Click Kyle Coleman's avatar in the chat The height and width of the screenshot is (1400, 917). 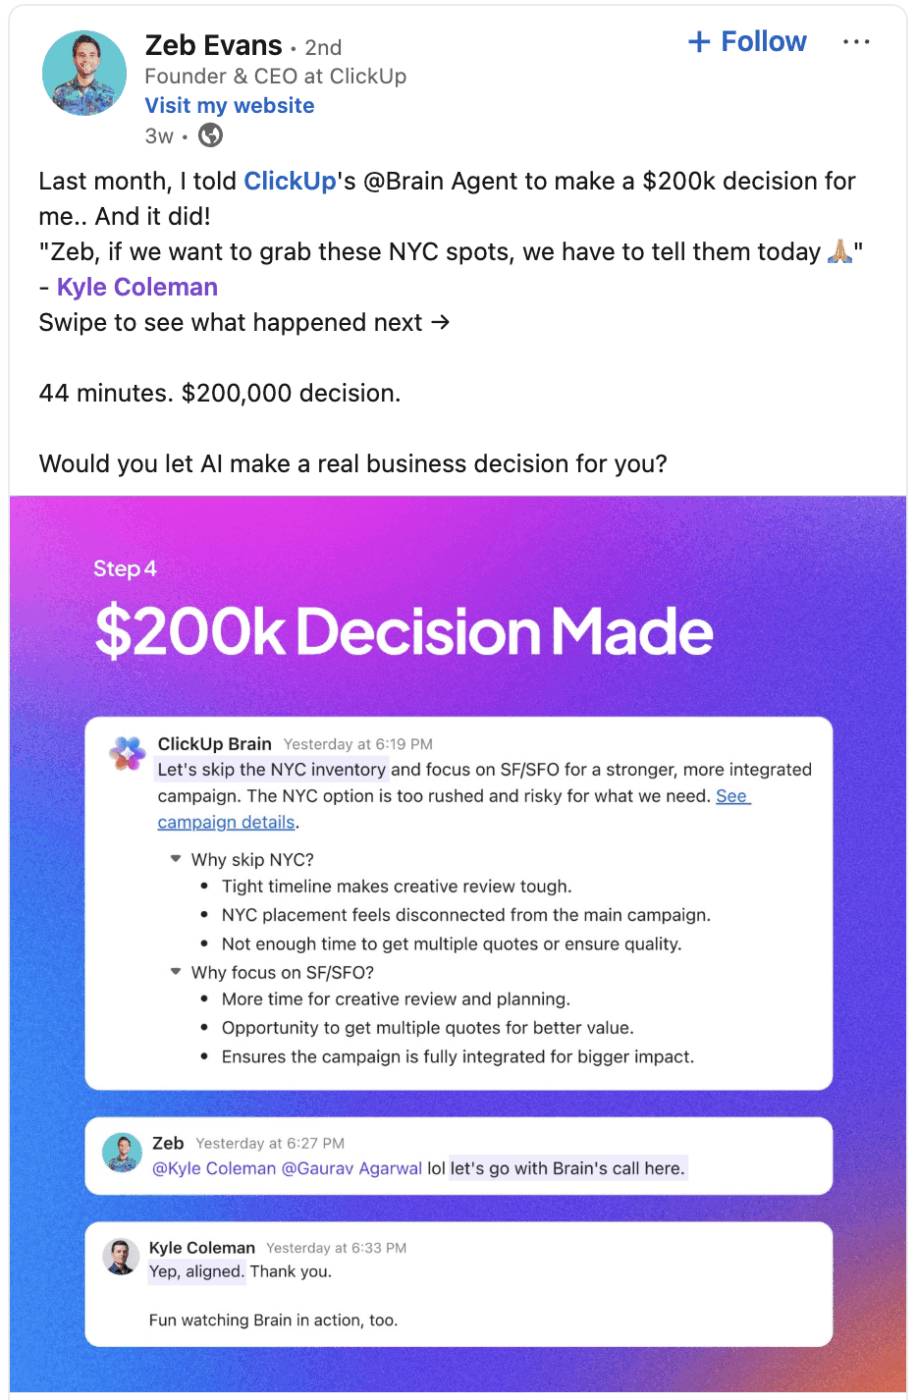(121, 1257)
